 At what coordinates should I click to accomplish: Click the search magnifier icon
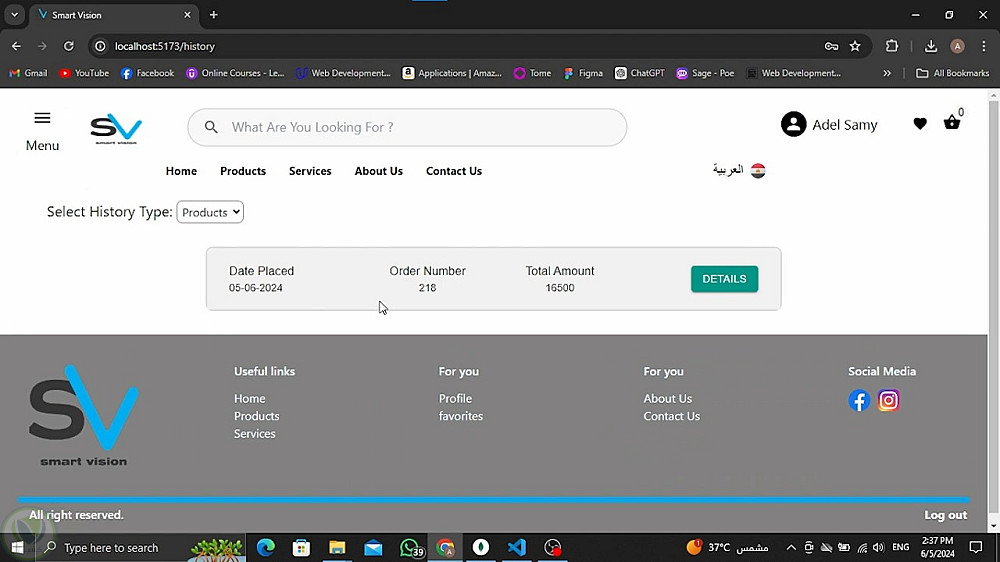[211, 127]
